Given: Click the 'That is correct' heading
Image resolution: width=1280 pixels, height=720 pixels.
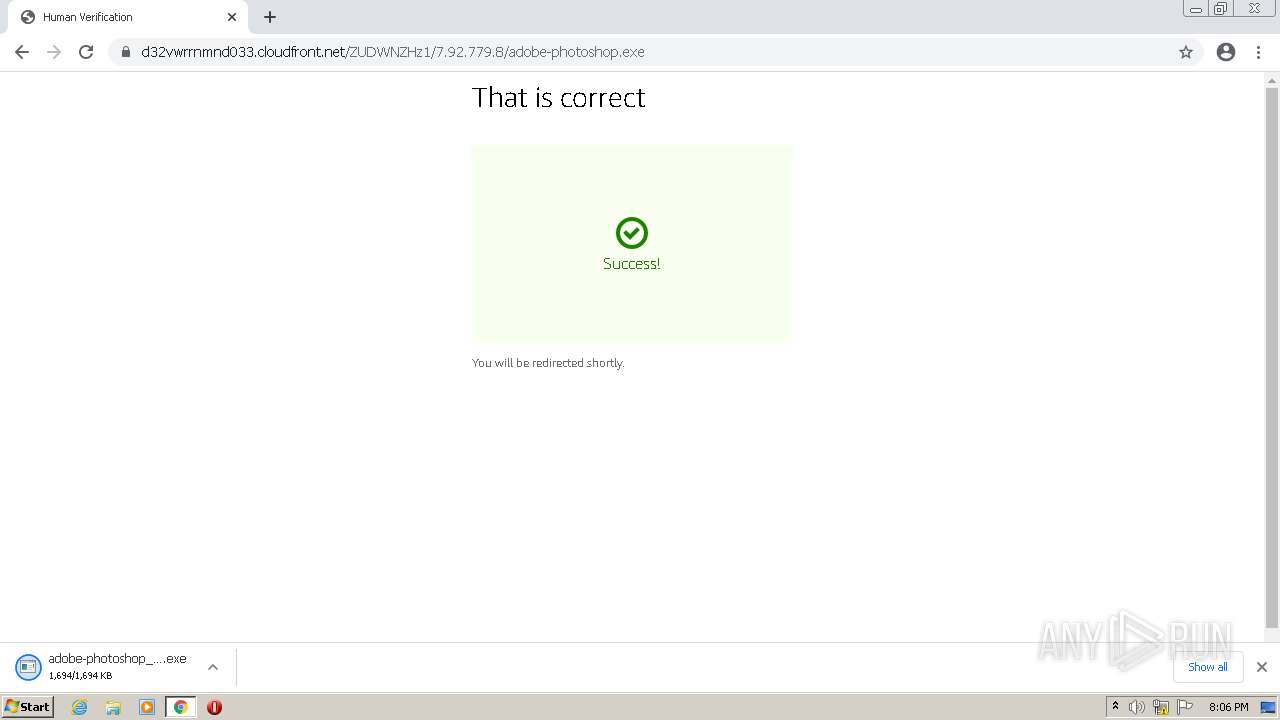Looking at the screenshot, I should click(x=559, y=97).
